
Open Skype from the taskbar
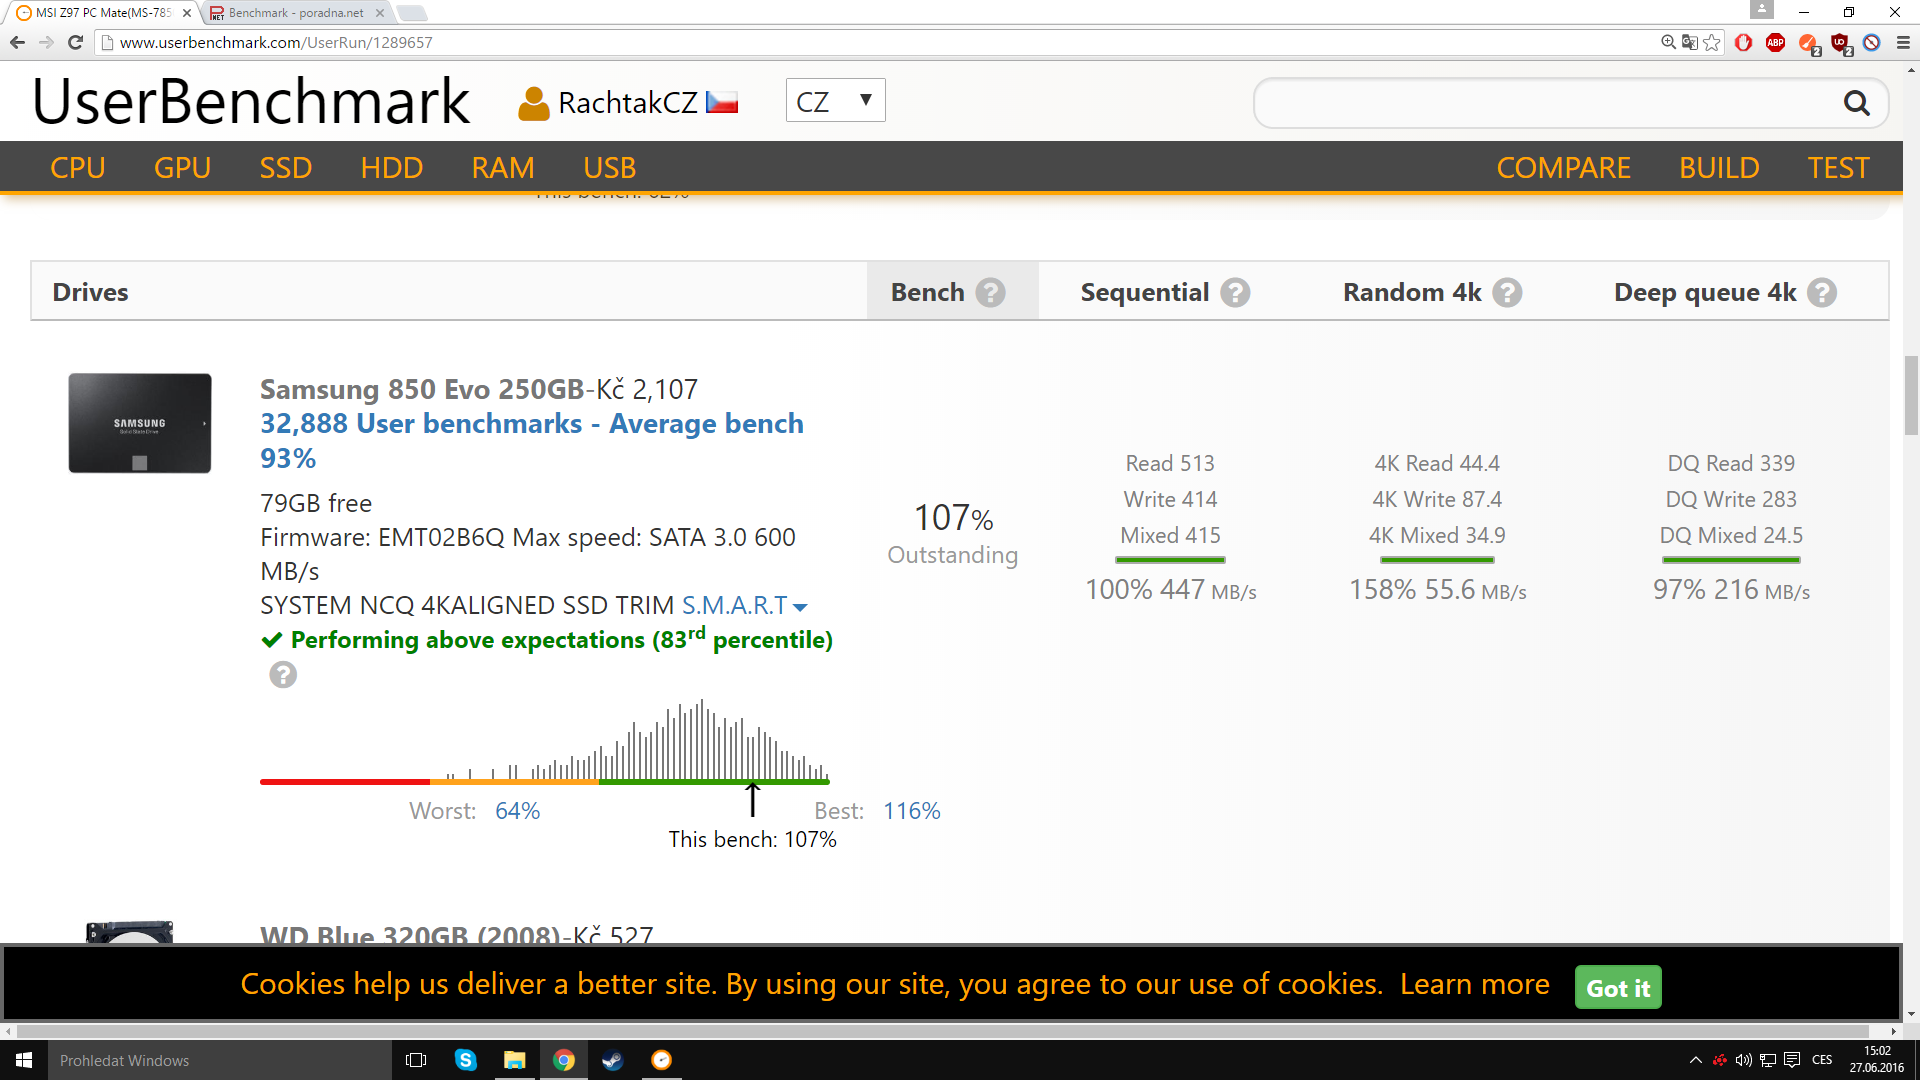[466, 1060]
